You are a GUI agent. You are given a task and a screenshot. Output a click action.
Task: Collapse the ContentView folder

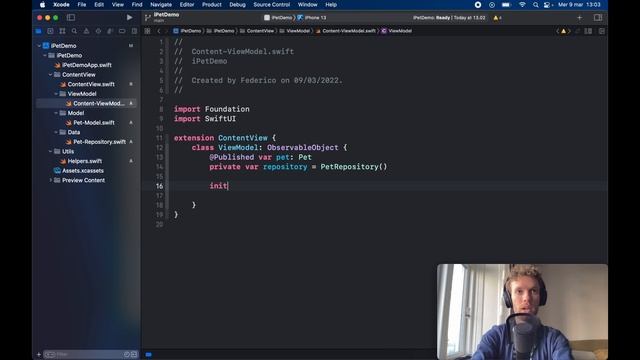(x=51, y=75)
